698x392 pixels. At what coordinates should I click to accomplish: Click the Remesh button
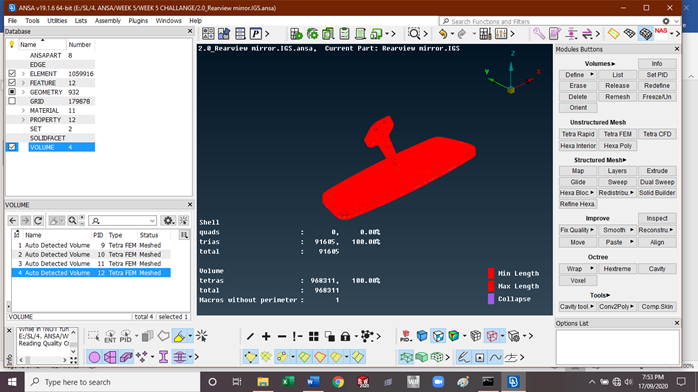617,97
